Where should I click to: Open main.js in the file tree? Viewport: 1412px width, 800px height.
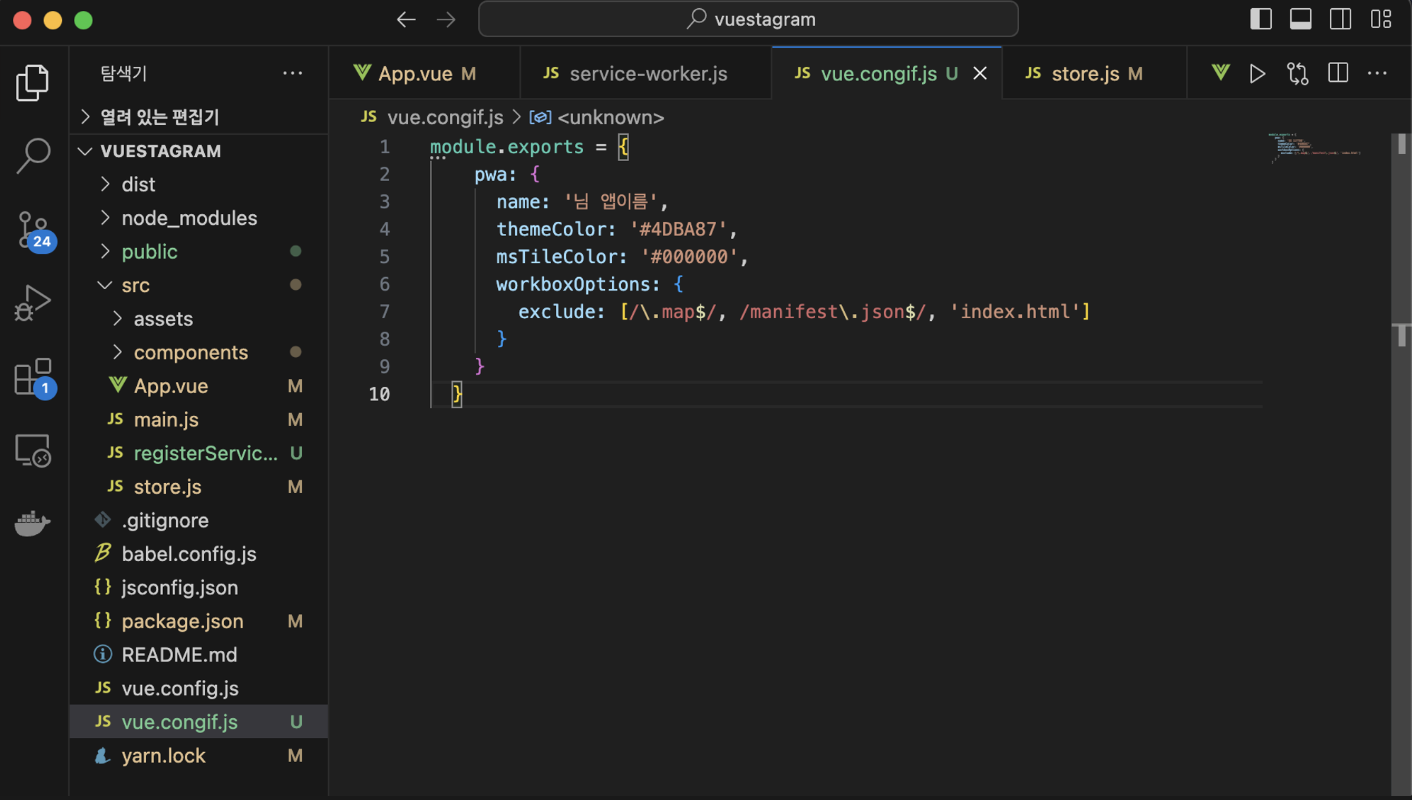click(x=199, y=420)
